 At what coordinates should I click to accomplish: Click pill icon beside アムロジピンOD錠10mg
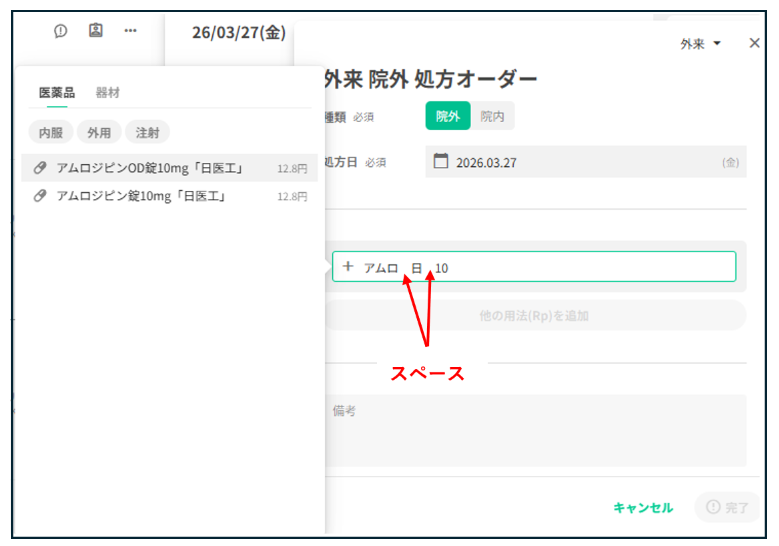pos(40,168)
